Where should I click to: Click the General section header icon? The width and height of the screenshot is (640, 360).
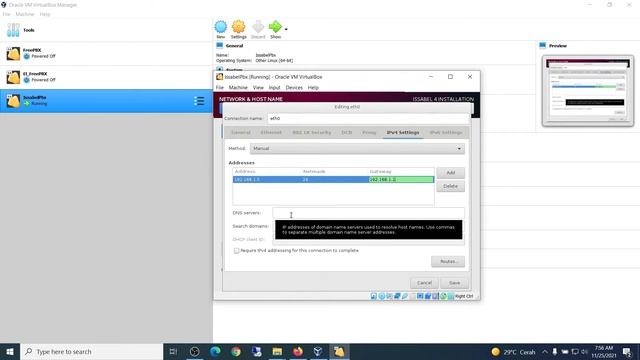click(220, 45)
